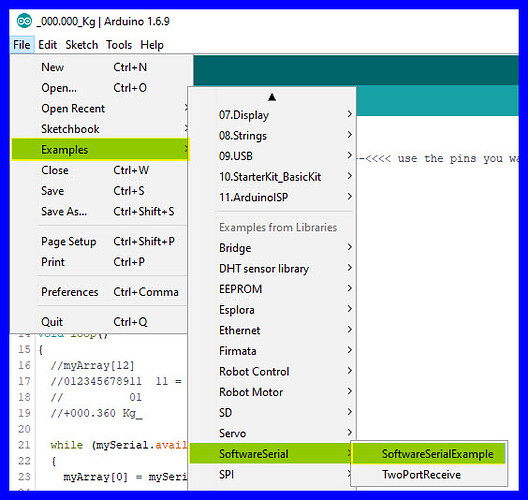Expand the Open Recent submenu
This screenshot has width=528, height=500.
[99, 108]
